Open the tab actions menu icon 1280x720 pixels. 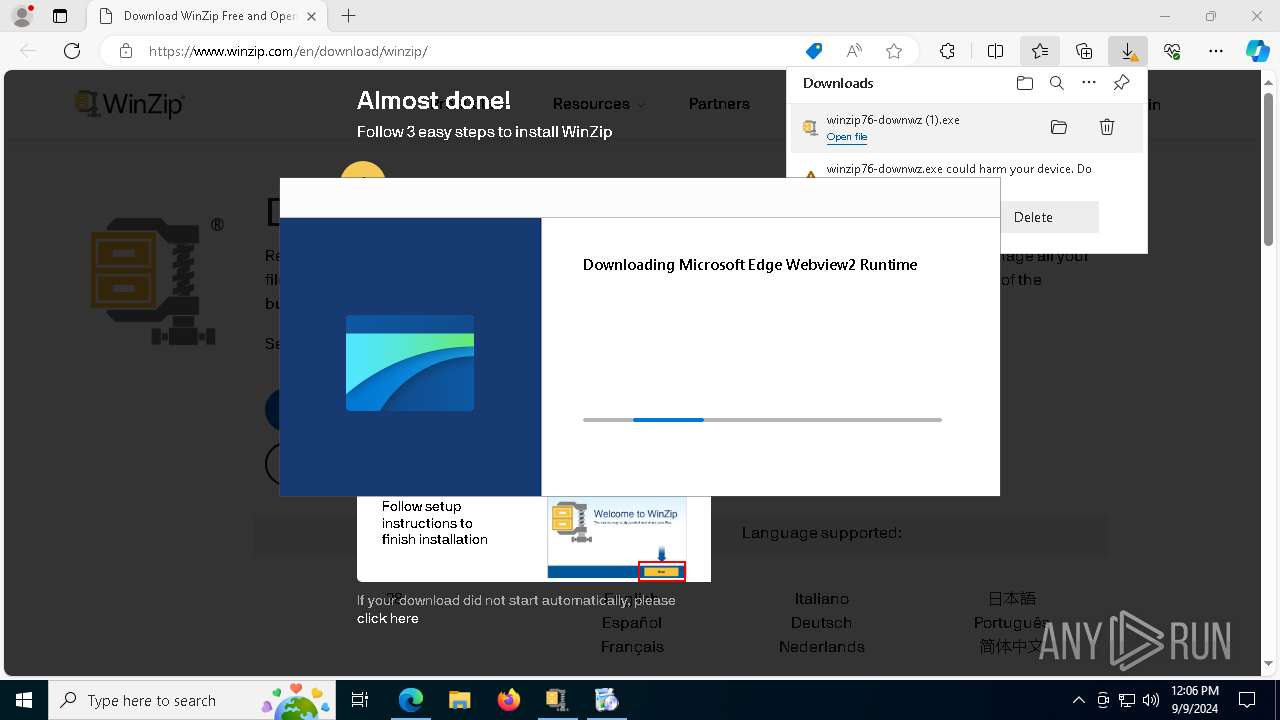[60, 16]
